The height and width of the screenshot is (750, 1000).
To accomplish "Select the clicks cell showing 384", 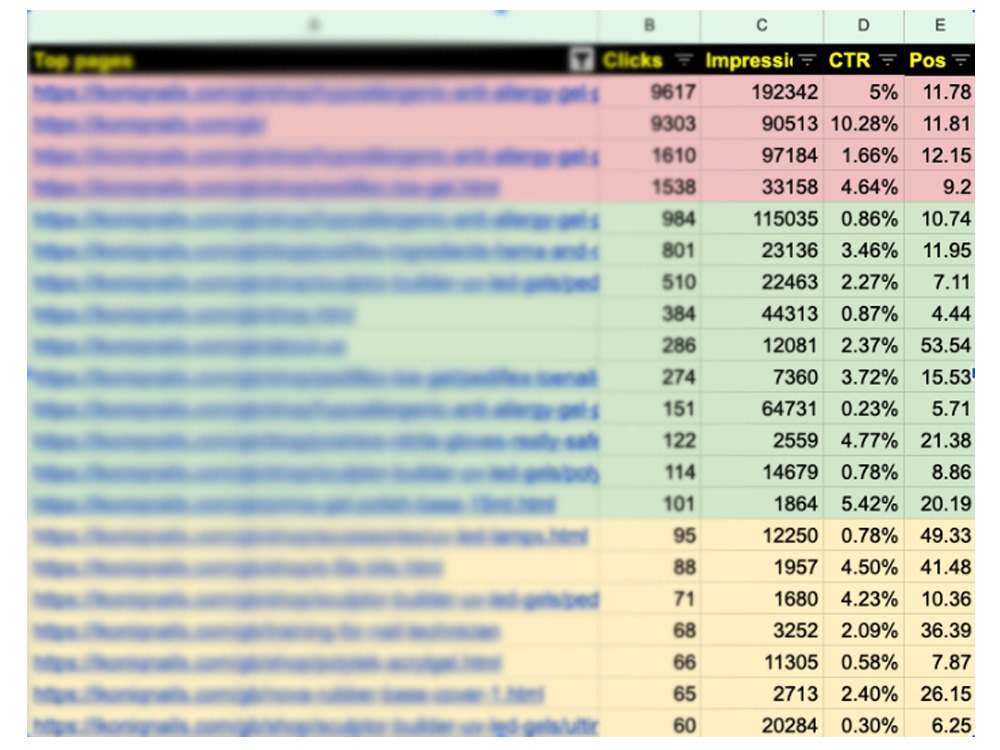I will (x=649, y=314).
